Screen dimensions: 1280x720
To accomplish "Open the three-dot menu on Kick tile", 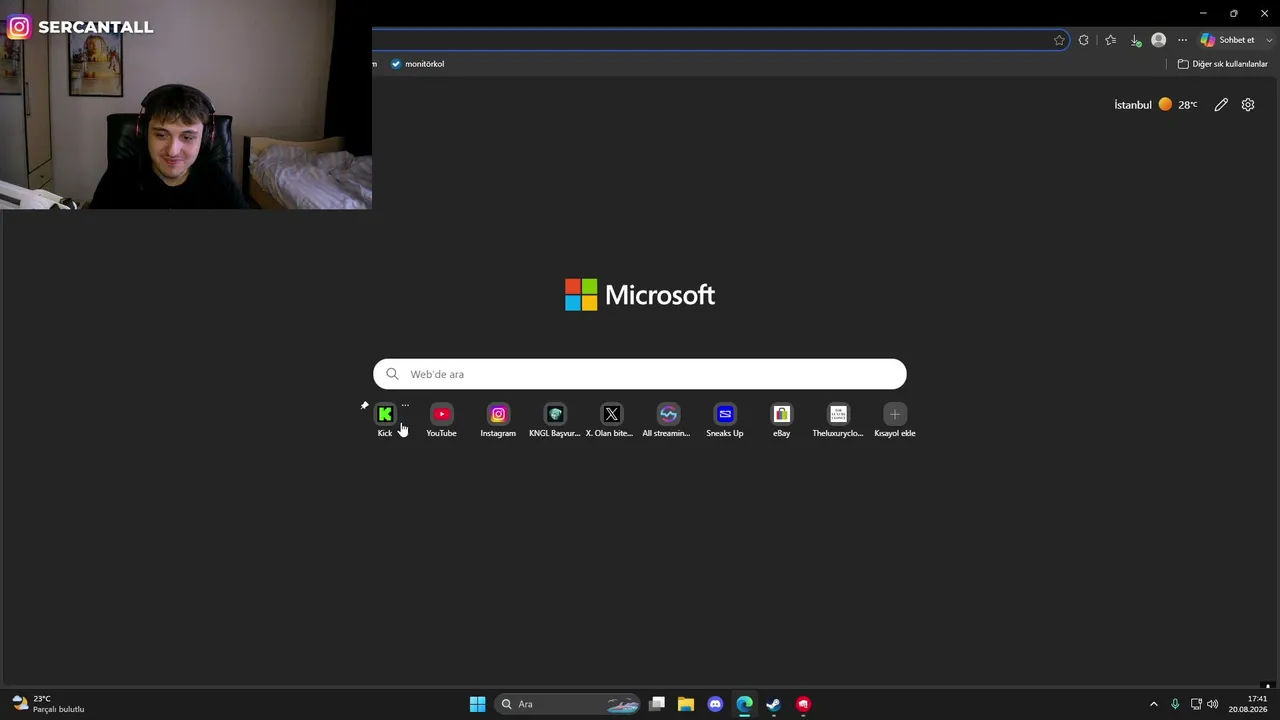I will (x=405, y=405).
